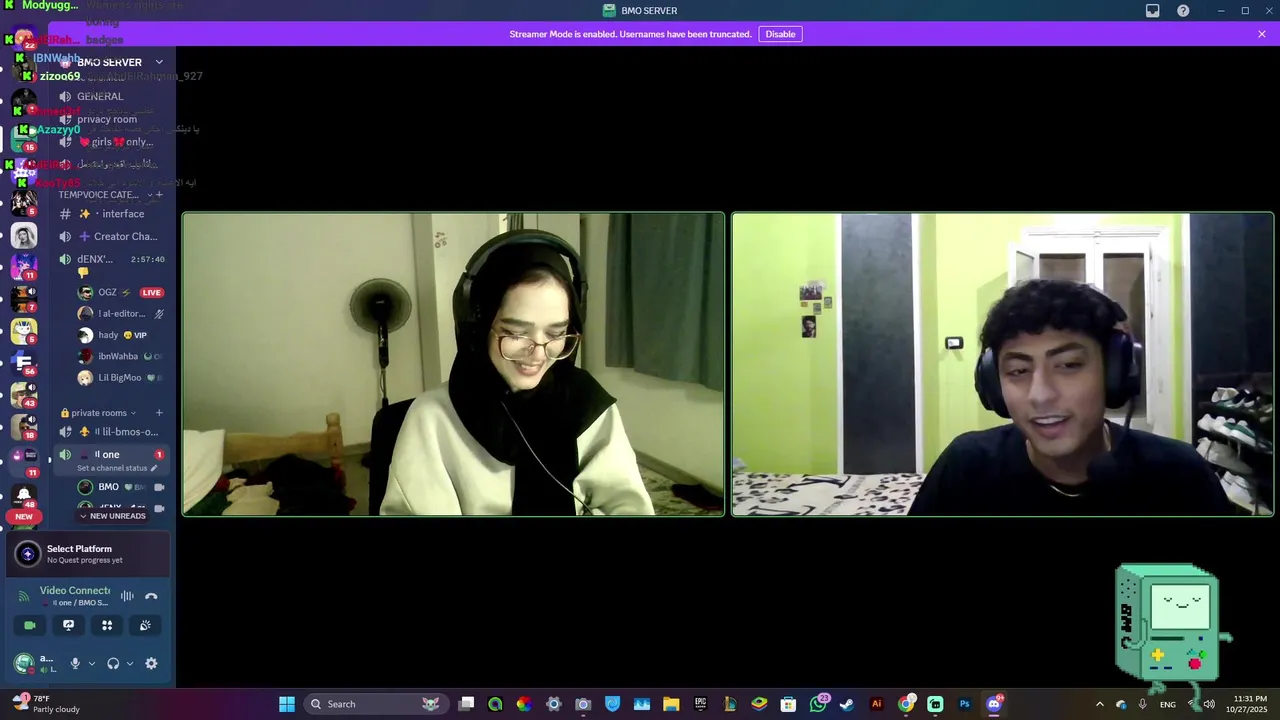The width and height of the screenshot is (1280, 720).
Task: Open Photoshop on the taskbar
Action: (964, 704)
